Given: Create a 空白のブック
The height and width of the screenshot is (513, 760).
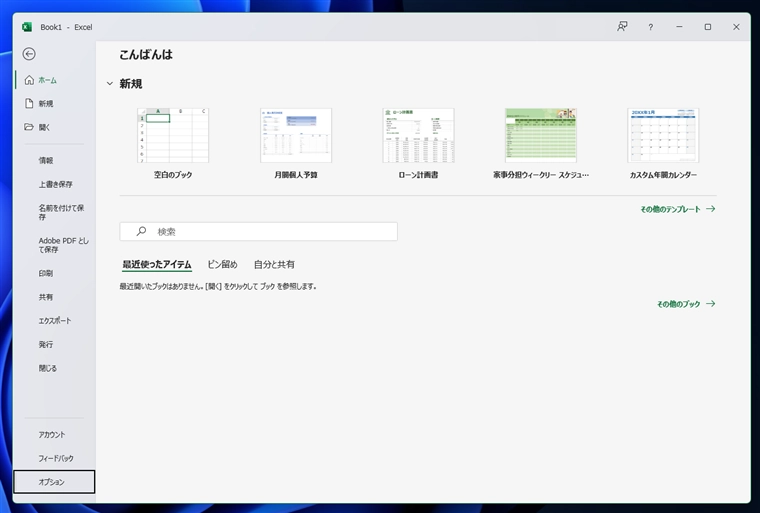Looking at the screenshot, I should pyautogui.click(x=173, y=144).
